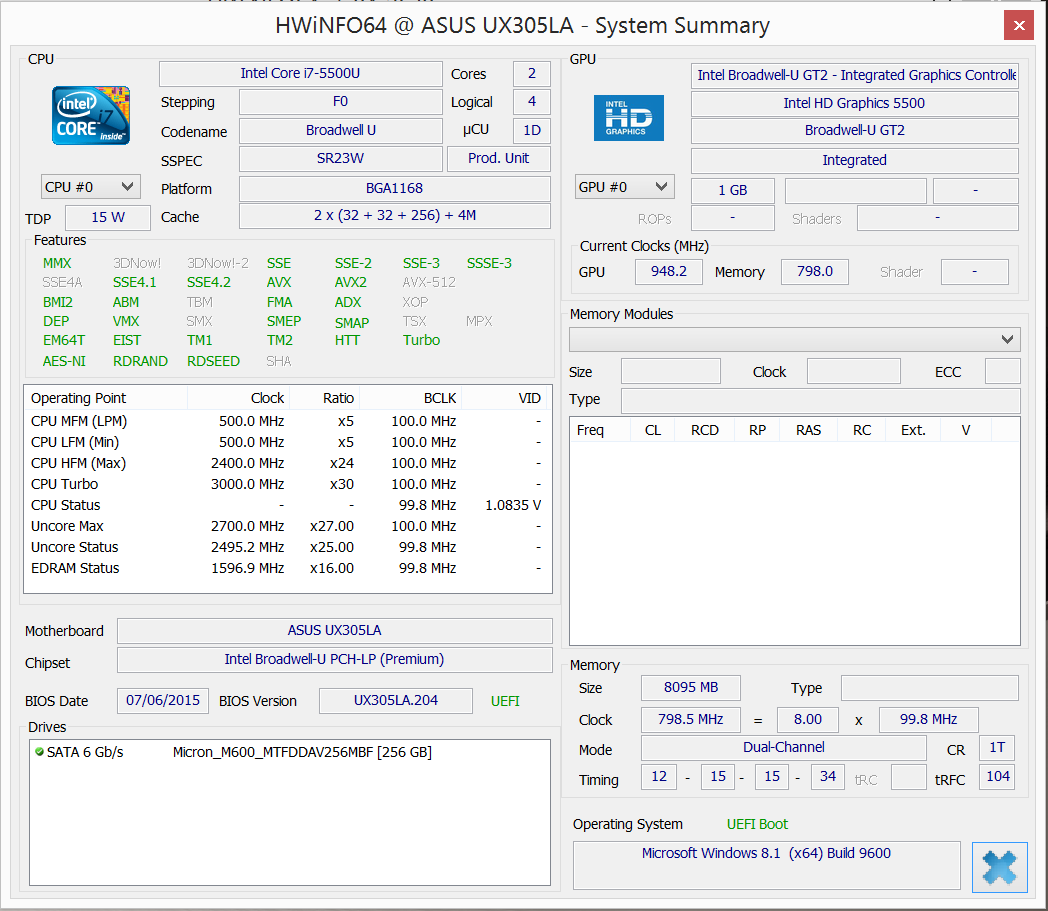This screenshot has width=1048, height=911.
Task: Expand the Memory Modules dropdown list
Action: 794,340
